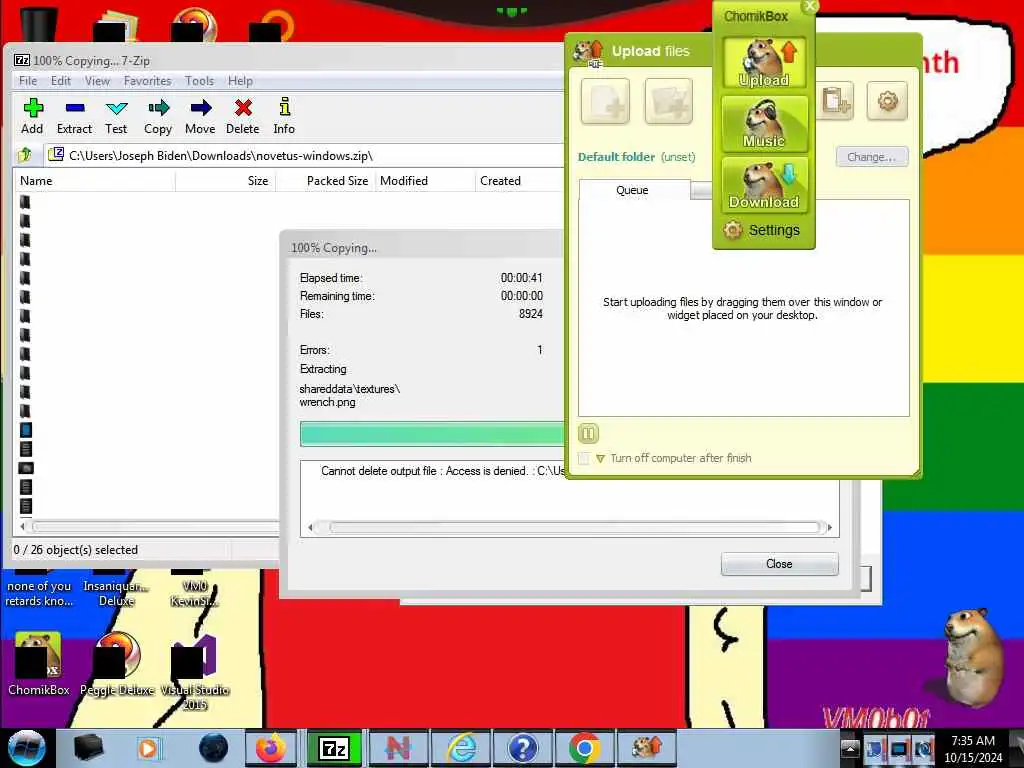The height and width of the screenshot is (768, 1024).
Task: Click the Delete red X icon
Action: click(x=242, y=116)
